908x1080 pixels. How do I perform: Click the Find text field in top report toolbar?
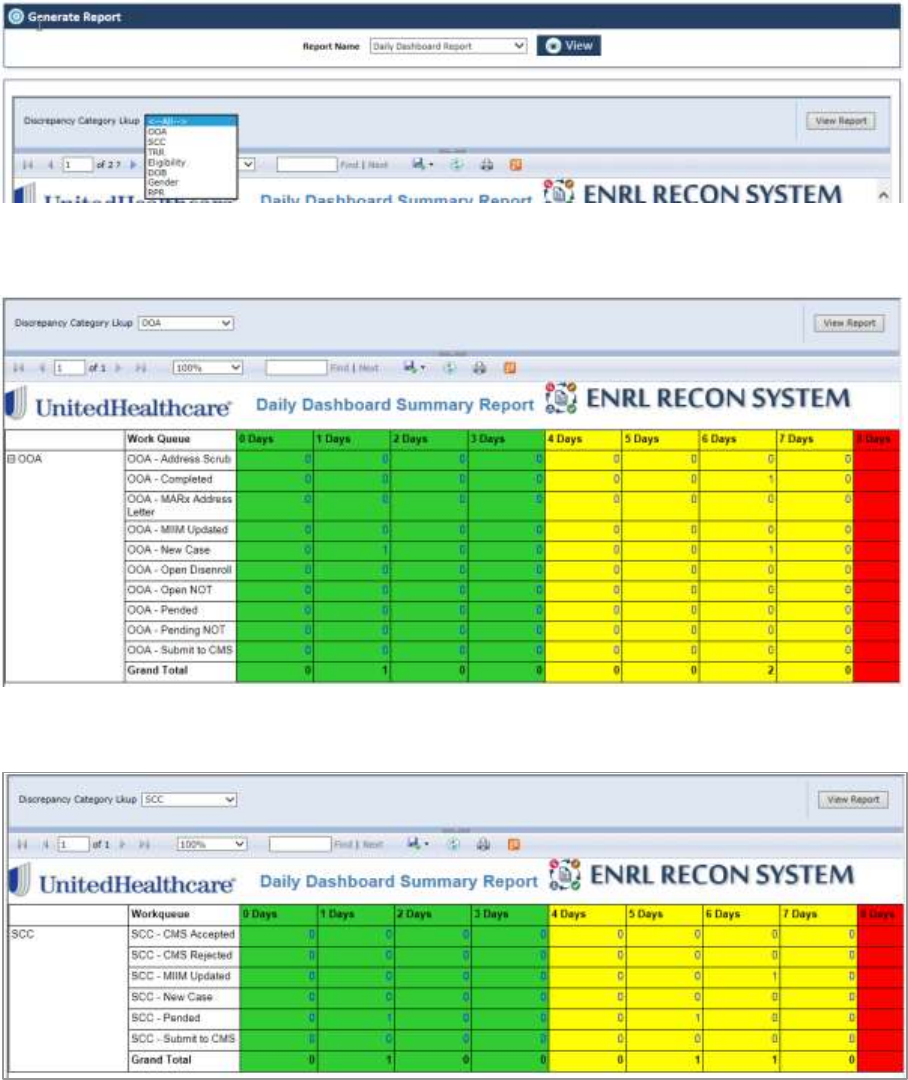307,165
